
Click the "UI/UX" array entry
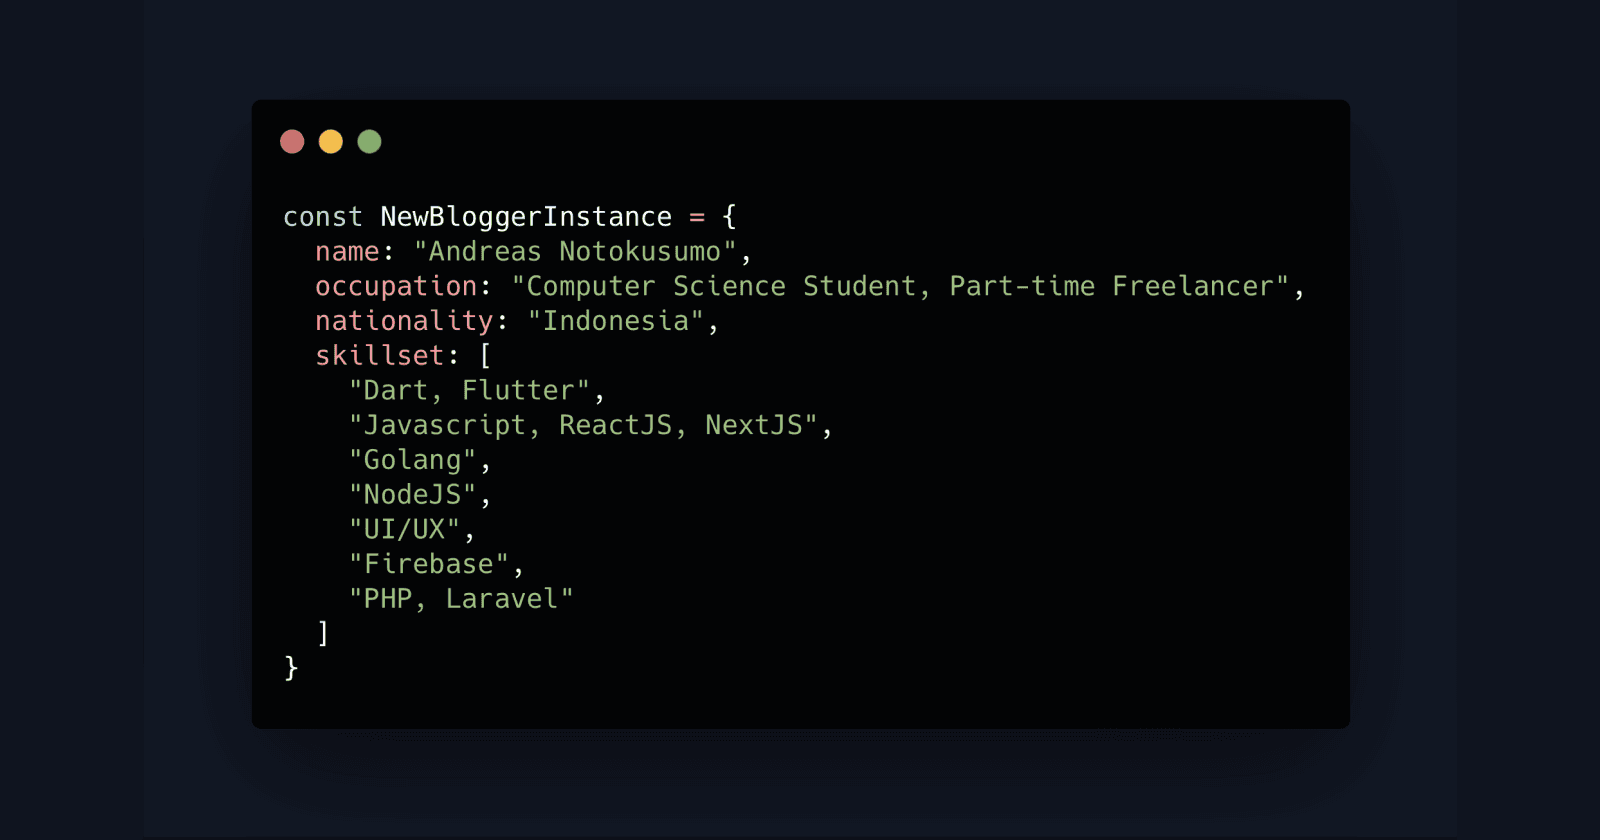(x=404, y=530)
